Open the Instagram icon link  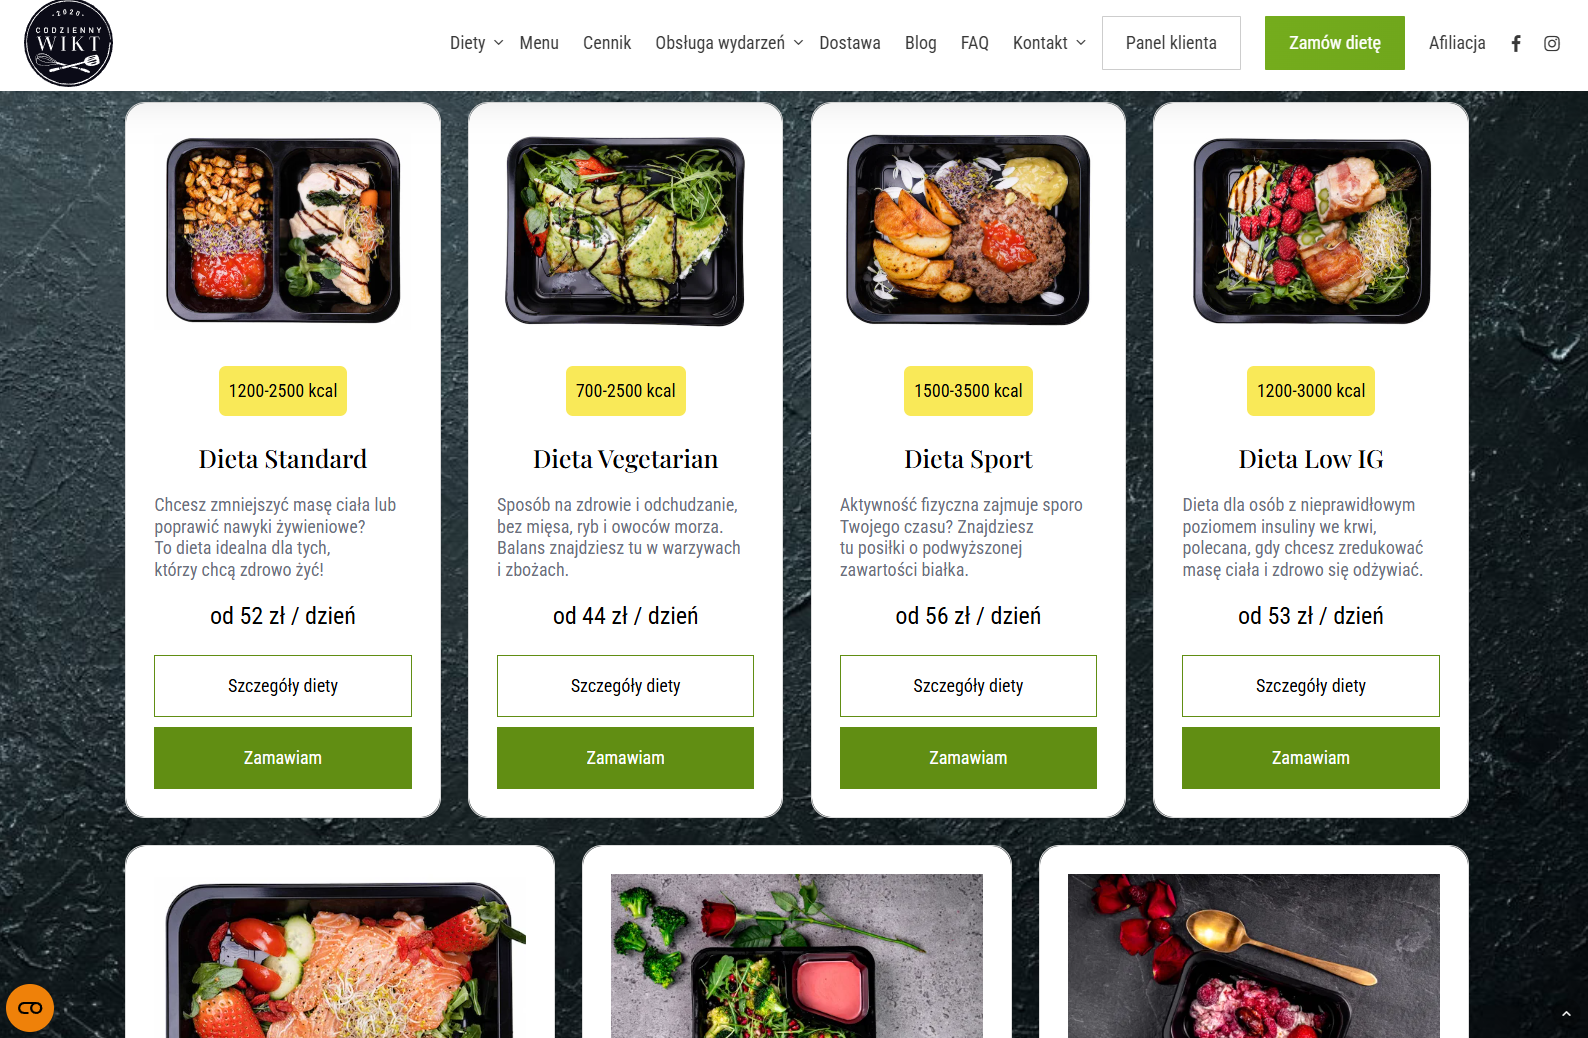pos(1552,43)
